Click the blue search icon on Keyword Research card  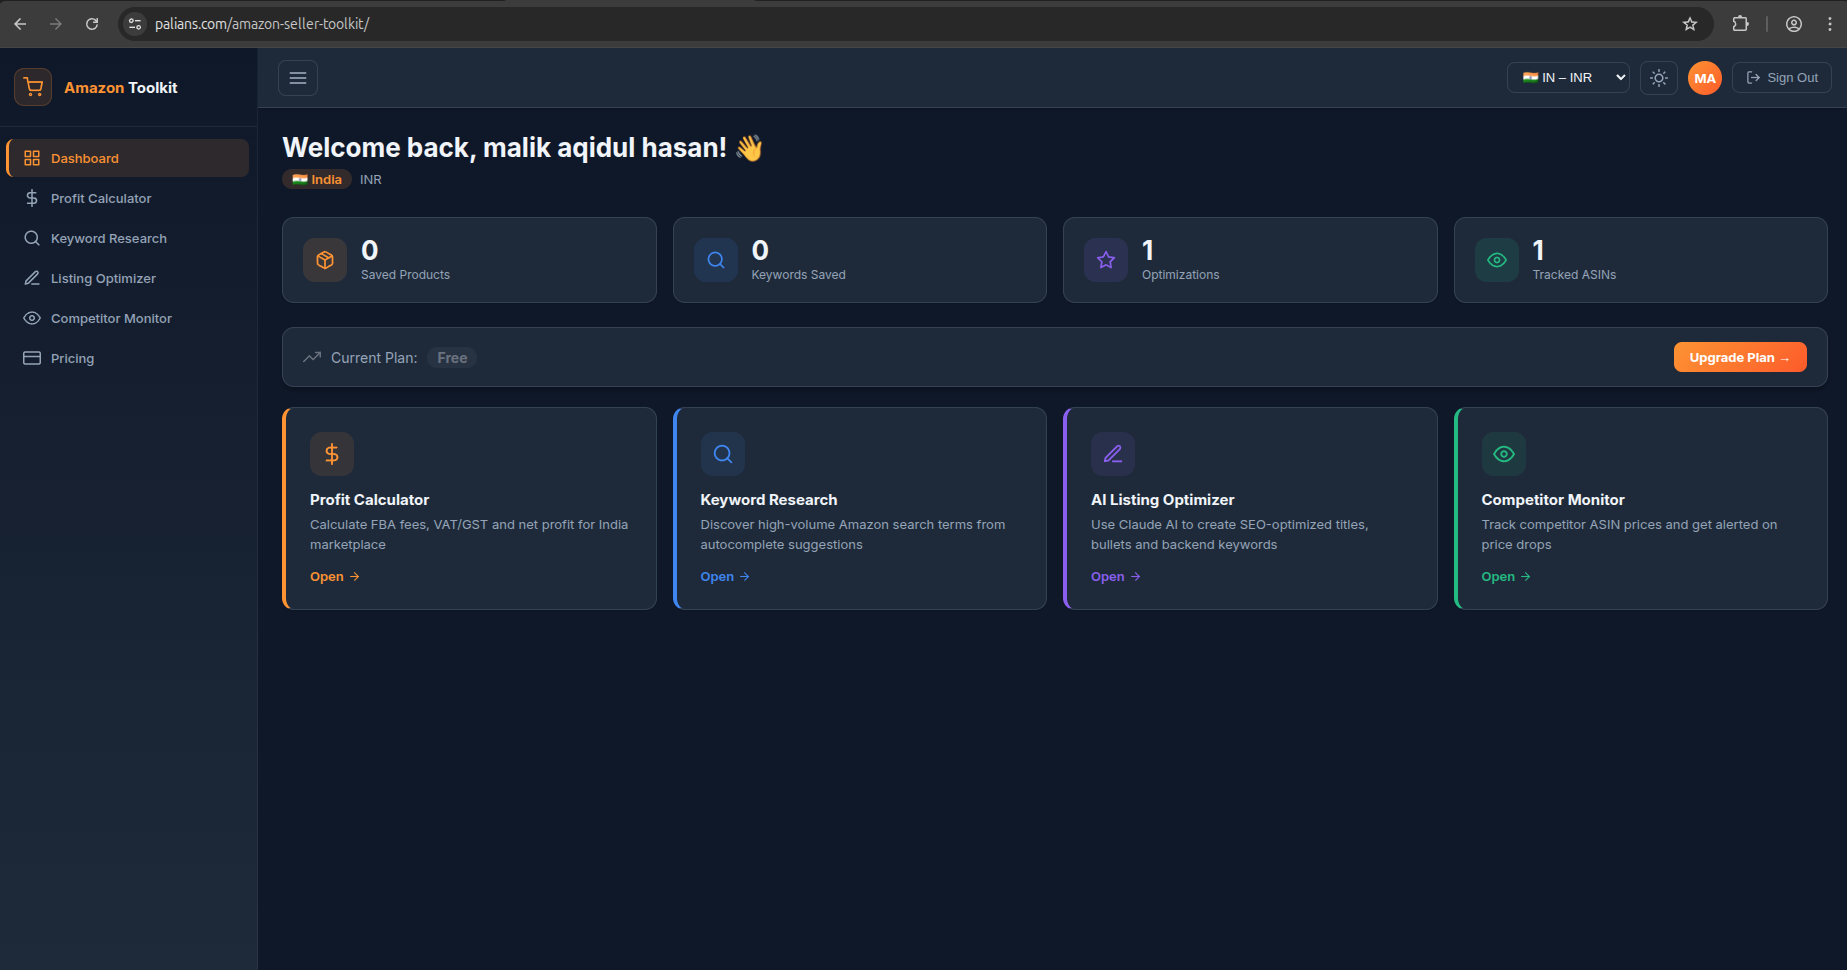point(723,454)
